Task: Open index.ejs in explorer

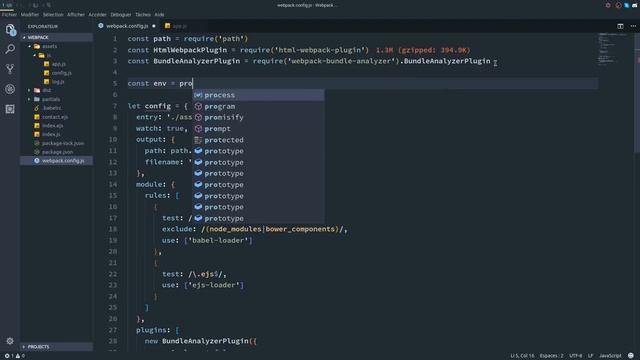Action: tap(52, 126)
